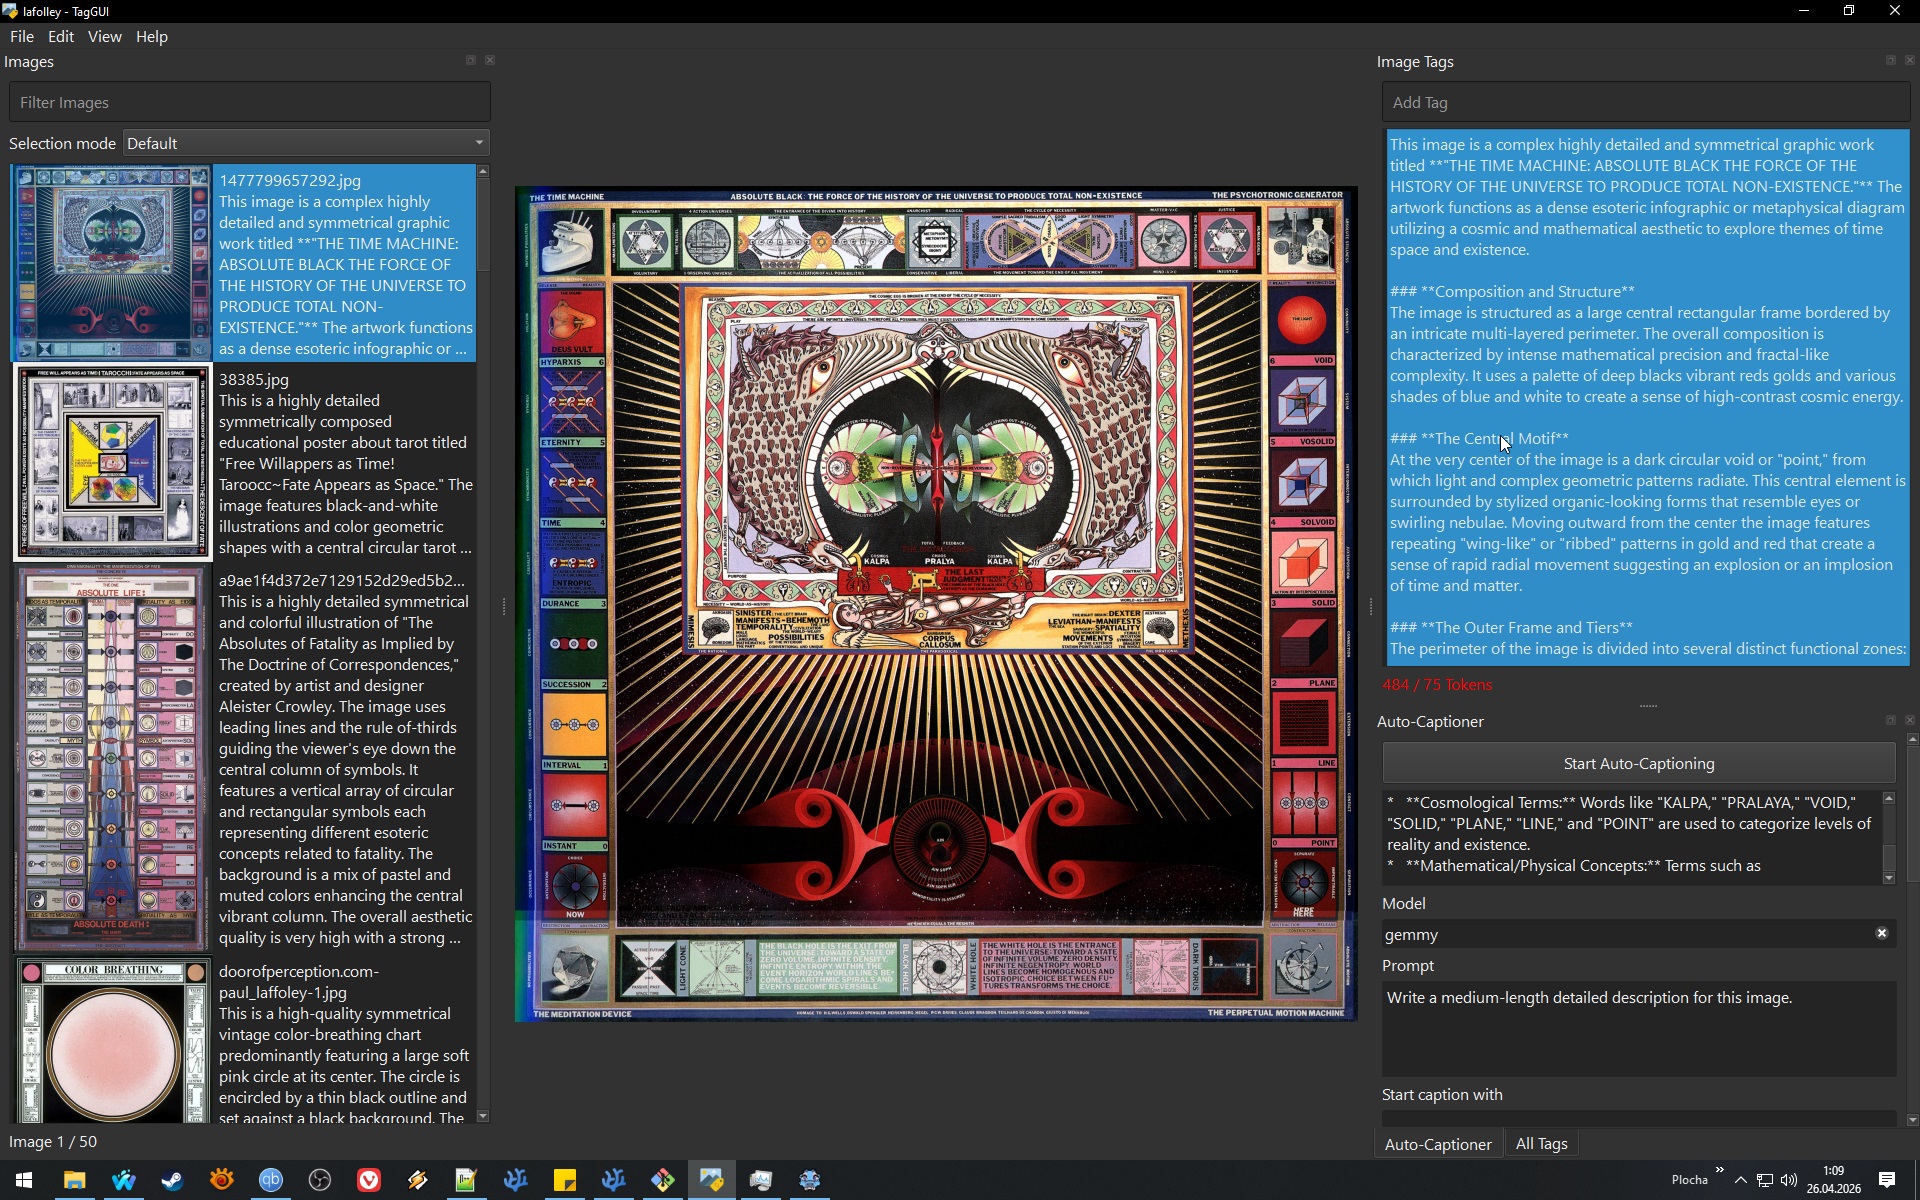Open OBS Studio from the taskbar
Screen dimensions: 1920x1200
tap(320, 1181)
